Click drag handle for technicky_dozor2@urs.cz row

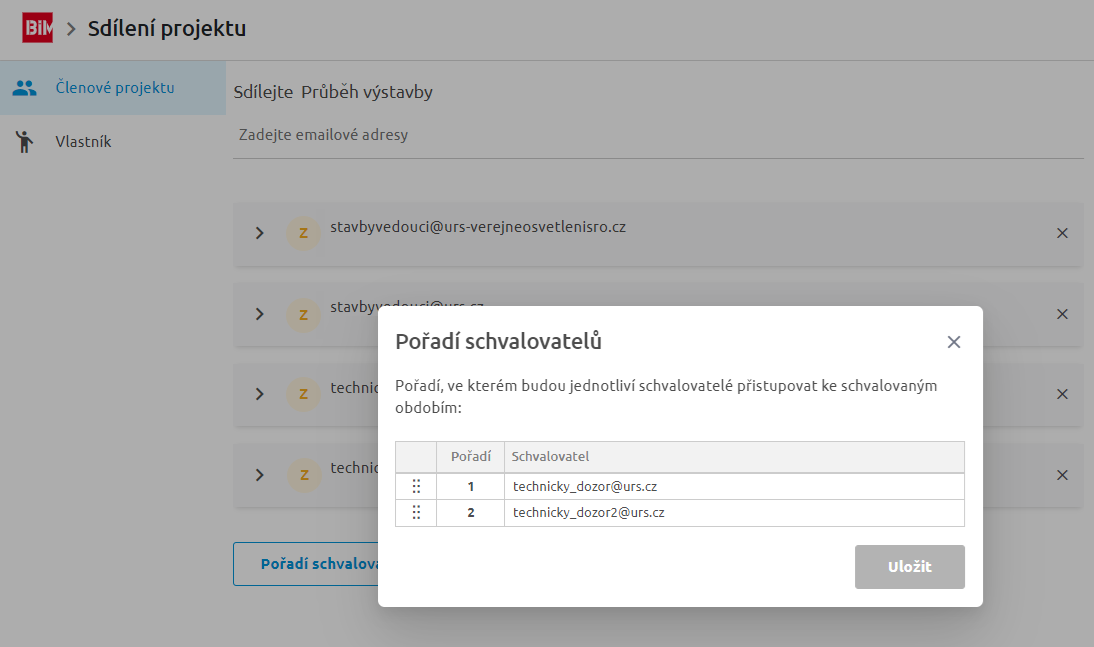tap(416, 513)
